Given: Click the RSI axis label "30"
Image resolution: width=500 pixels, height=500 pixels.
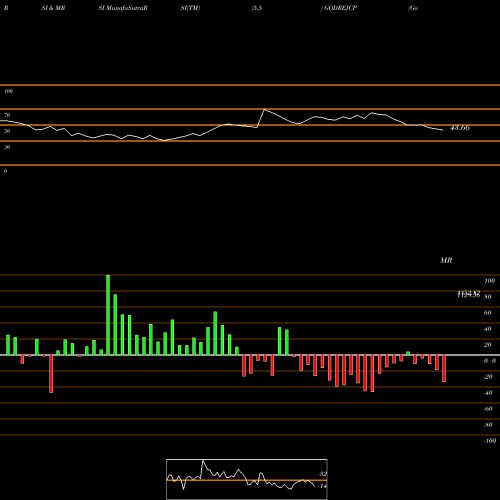Looking at the screenshot, I should (7, 147).
